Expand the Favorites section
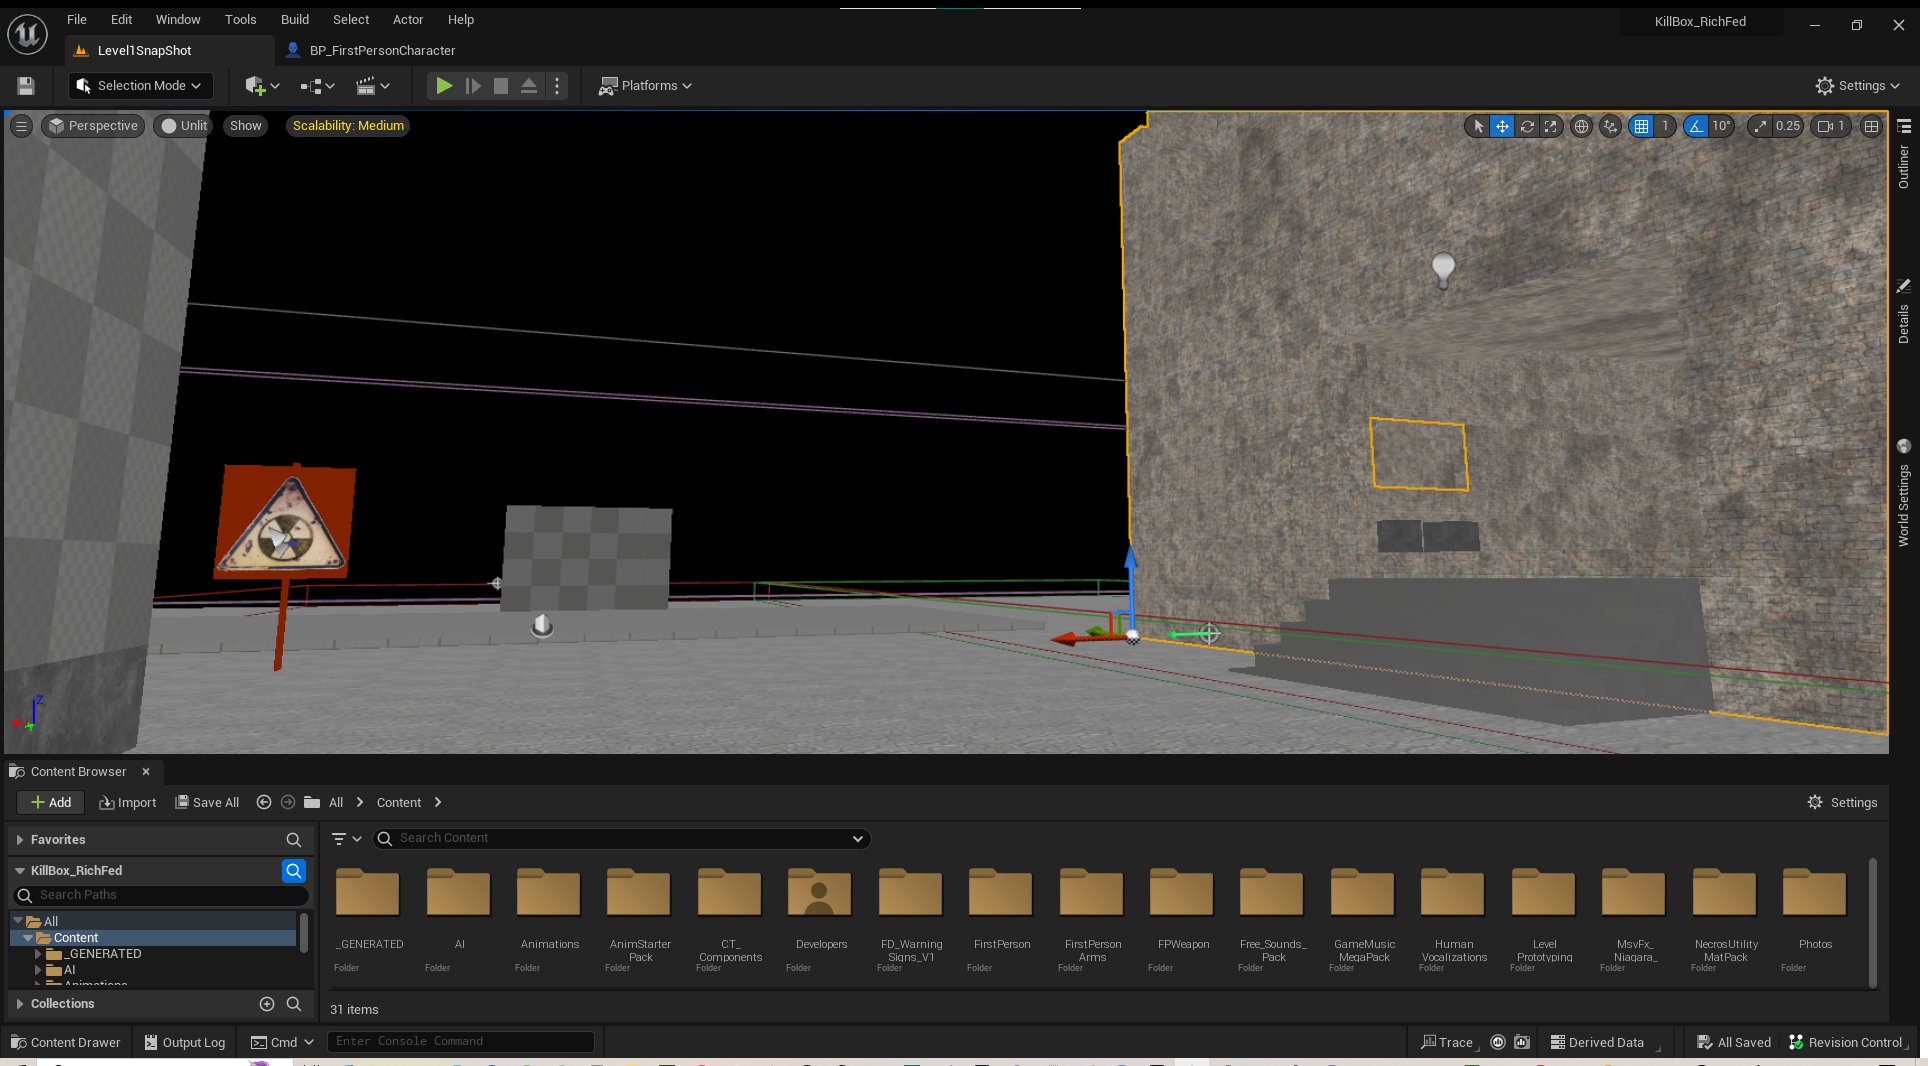1928x1066 pixels. click(x=19, y=840)
